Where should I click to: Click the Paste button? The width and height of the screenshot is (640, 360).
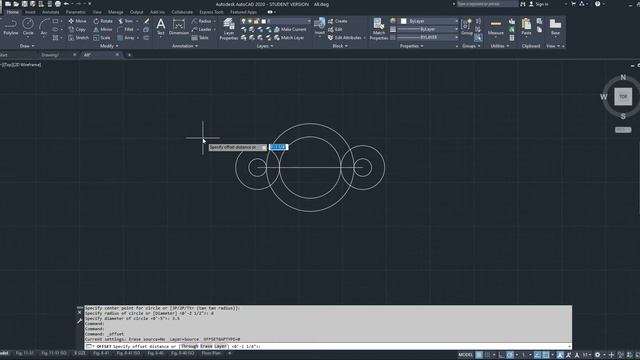pos(527,27)
